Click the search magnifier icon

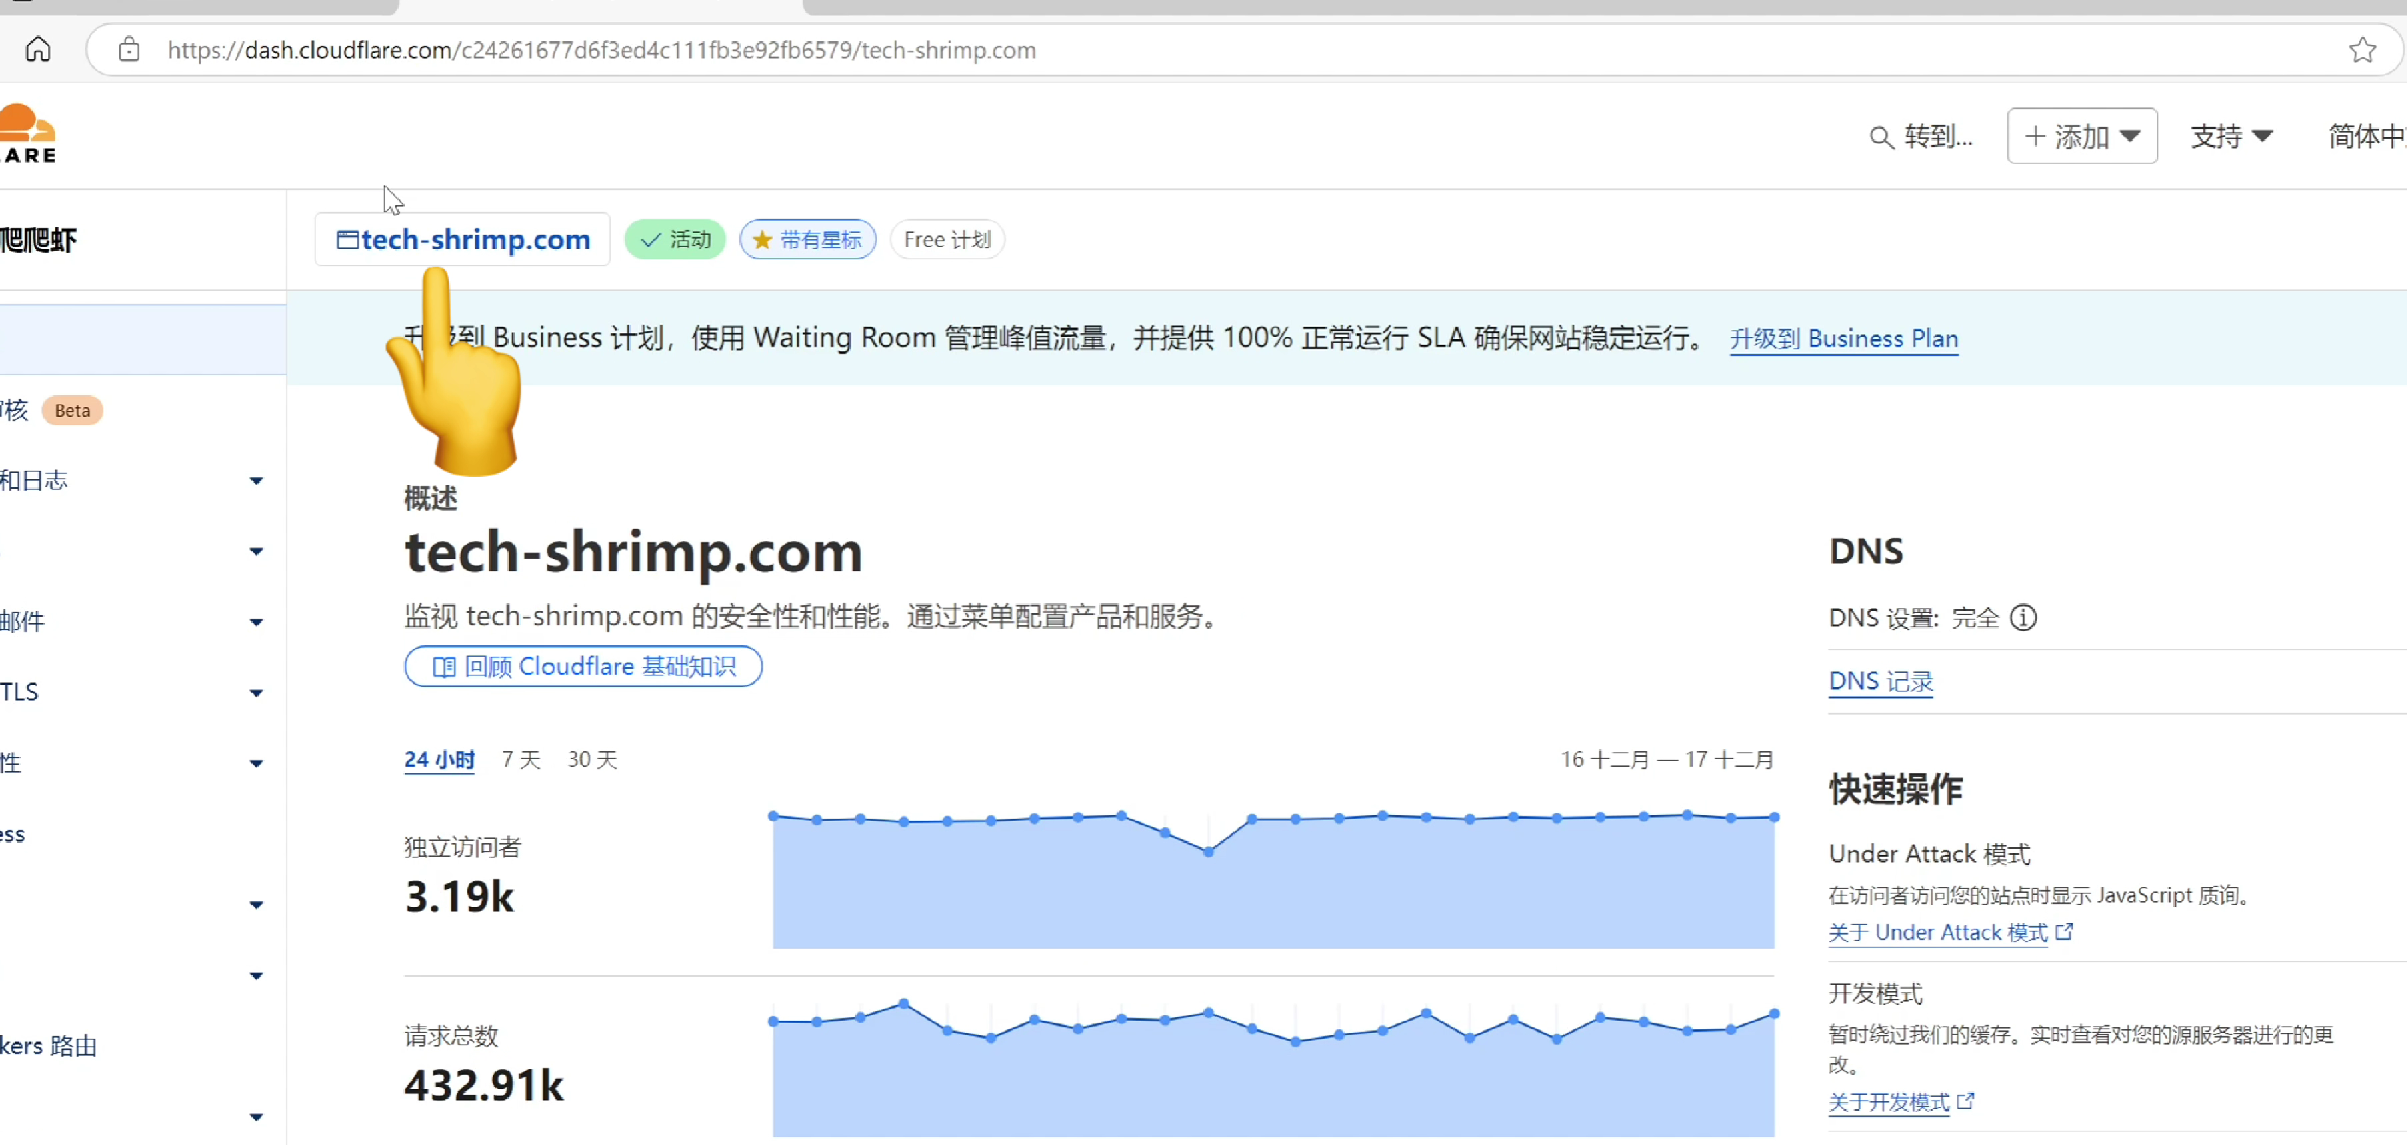pos(1880,137)
